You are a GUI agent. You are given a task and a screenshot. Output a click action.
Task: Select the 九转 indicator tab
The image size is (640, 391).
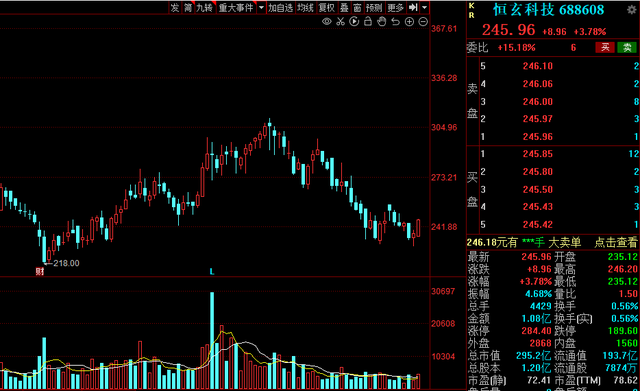[x=204, y=7]
